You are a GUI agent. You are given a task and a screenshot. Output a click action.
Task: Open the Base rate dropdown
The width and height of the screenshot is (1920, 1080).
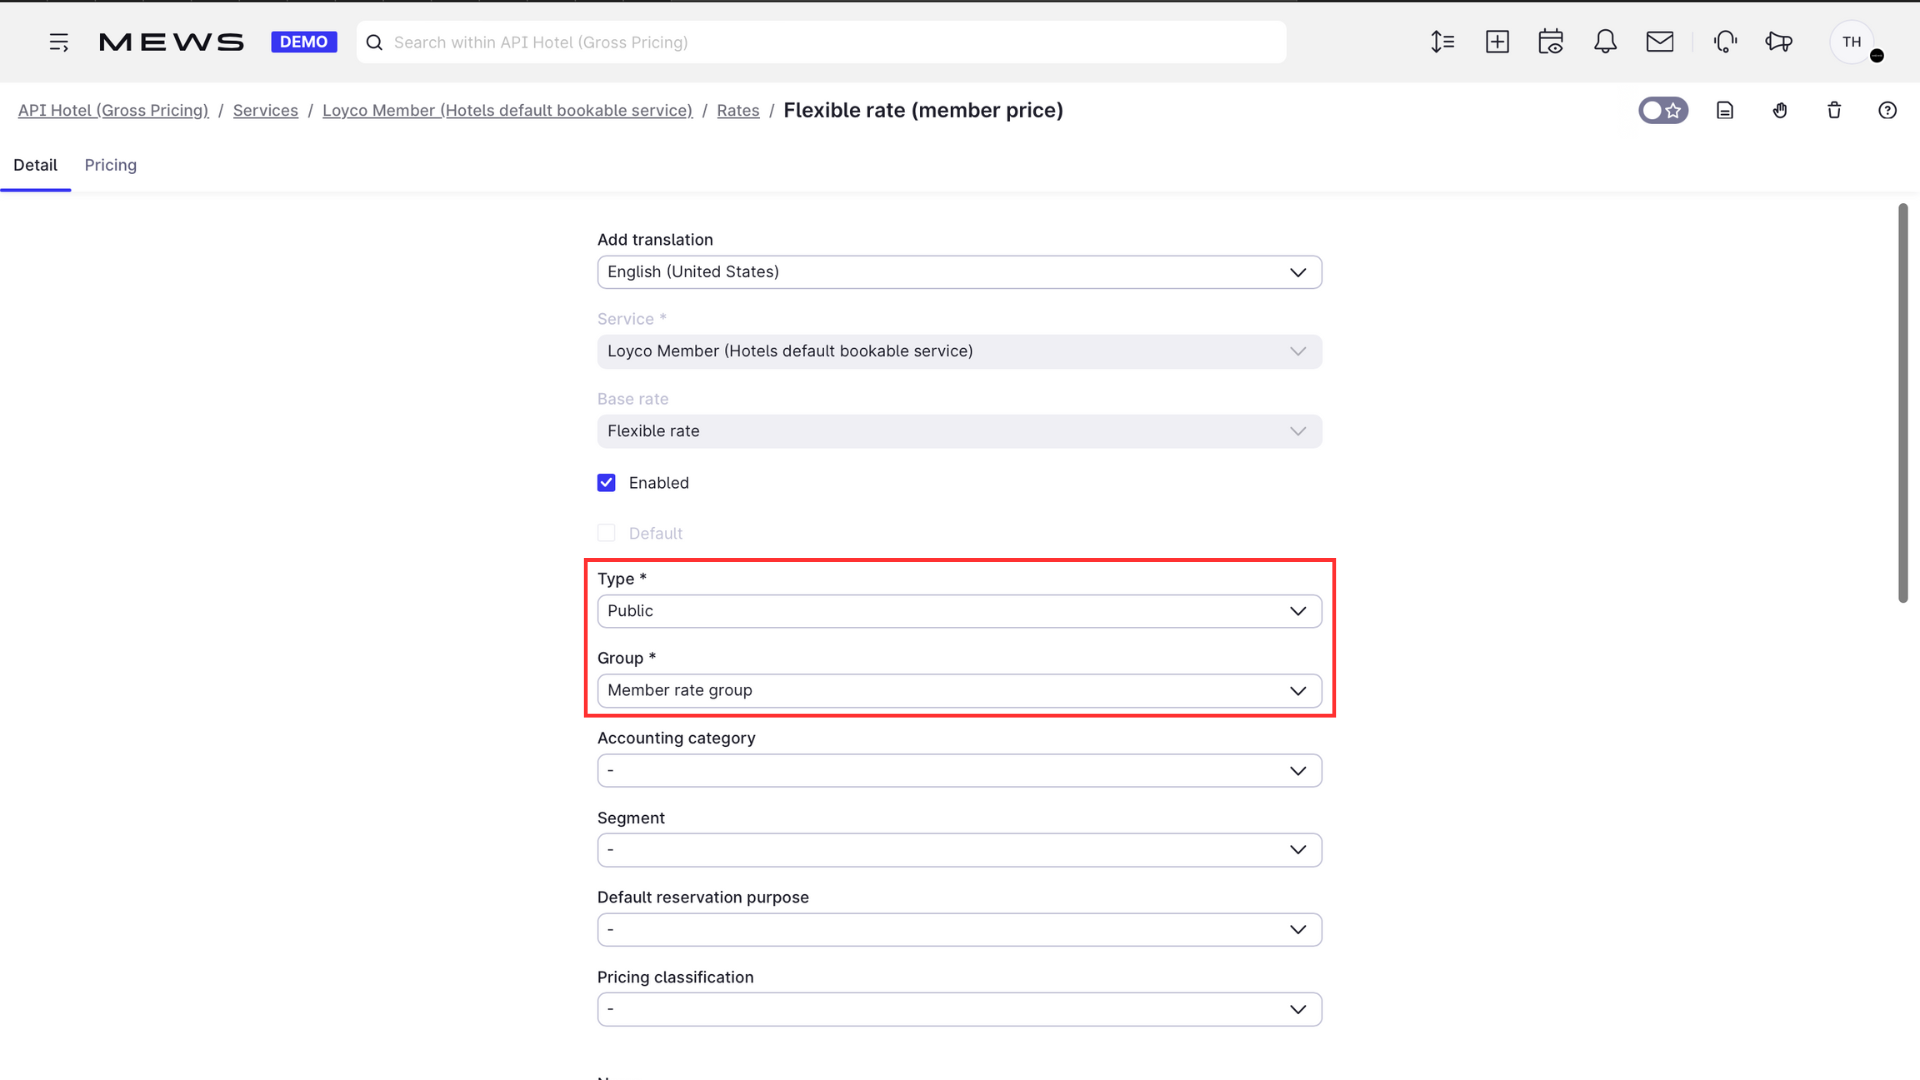[x=960, y=431]
